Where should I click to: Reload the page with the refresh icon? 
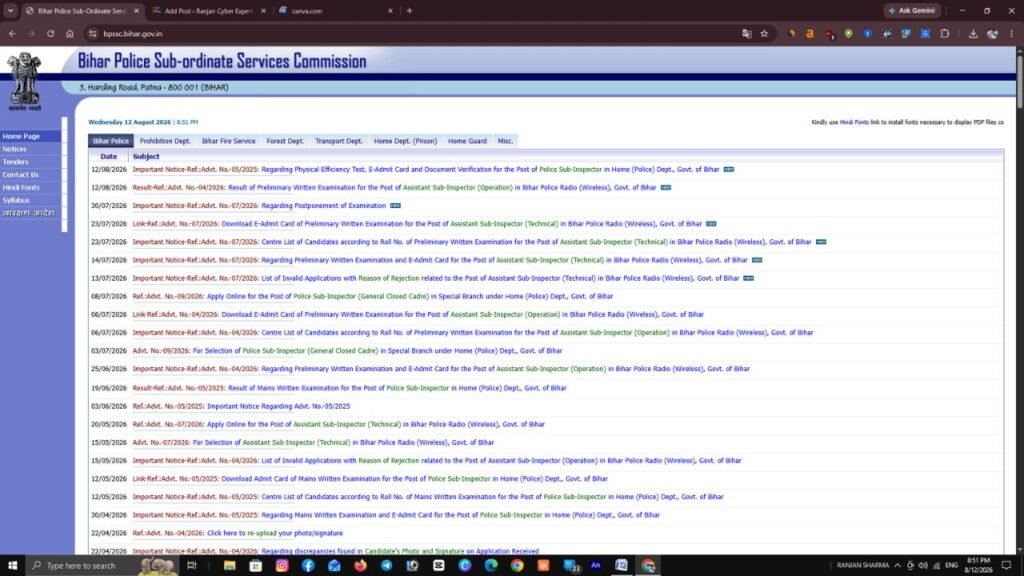pos(50,33)
